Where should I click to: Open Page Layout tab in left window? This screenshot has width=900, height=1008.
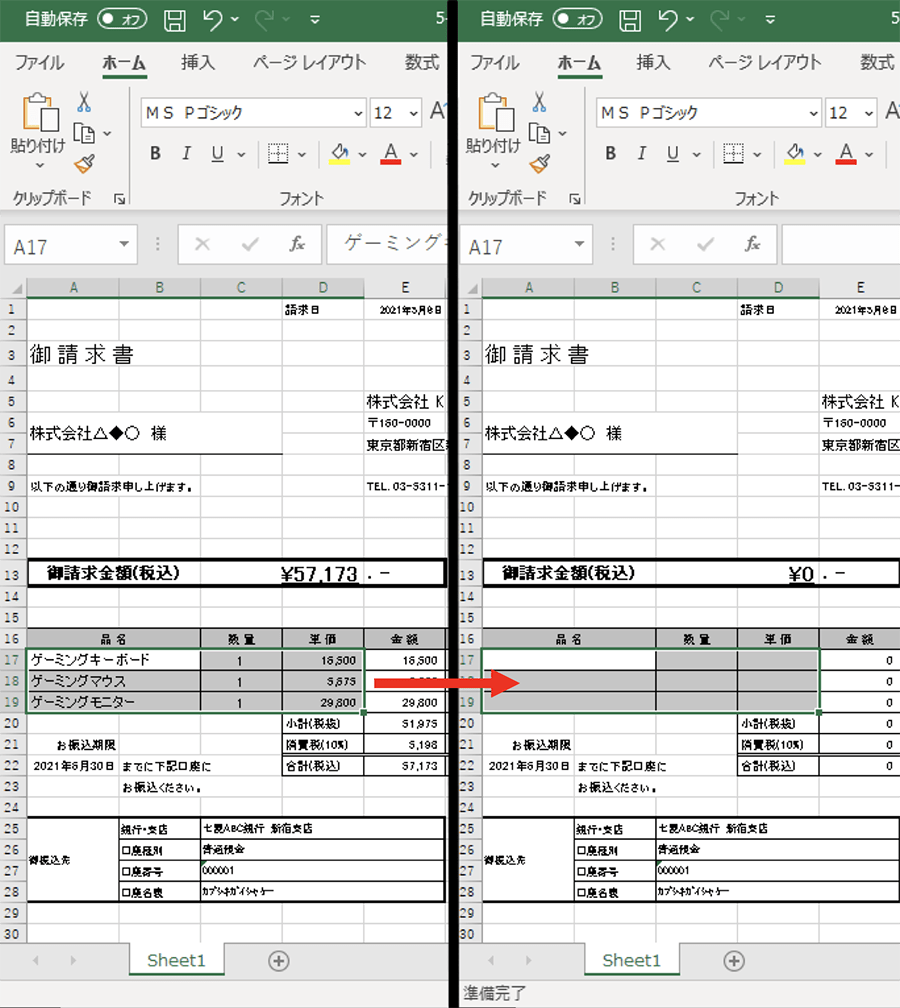click(x=309, y=62)
